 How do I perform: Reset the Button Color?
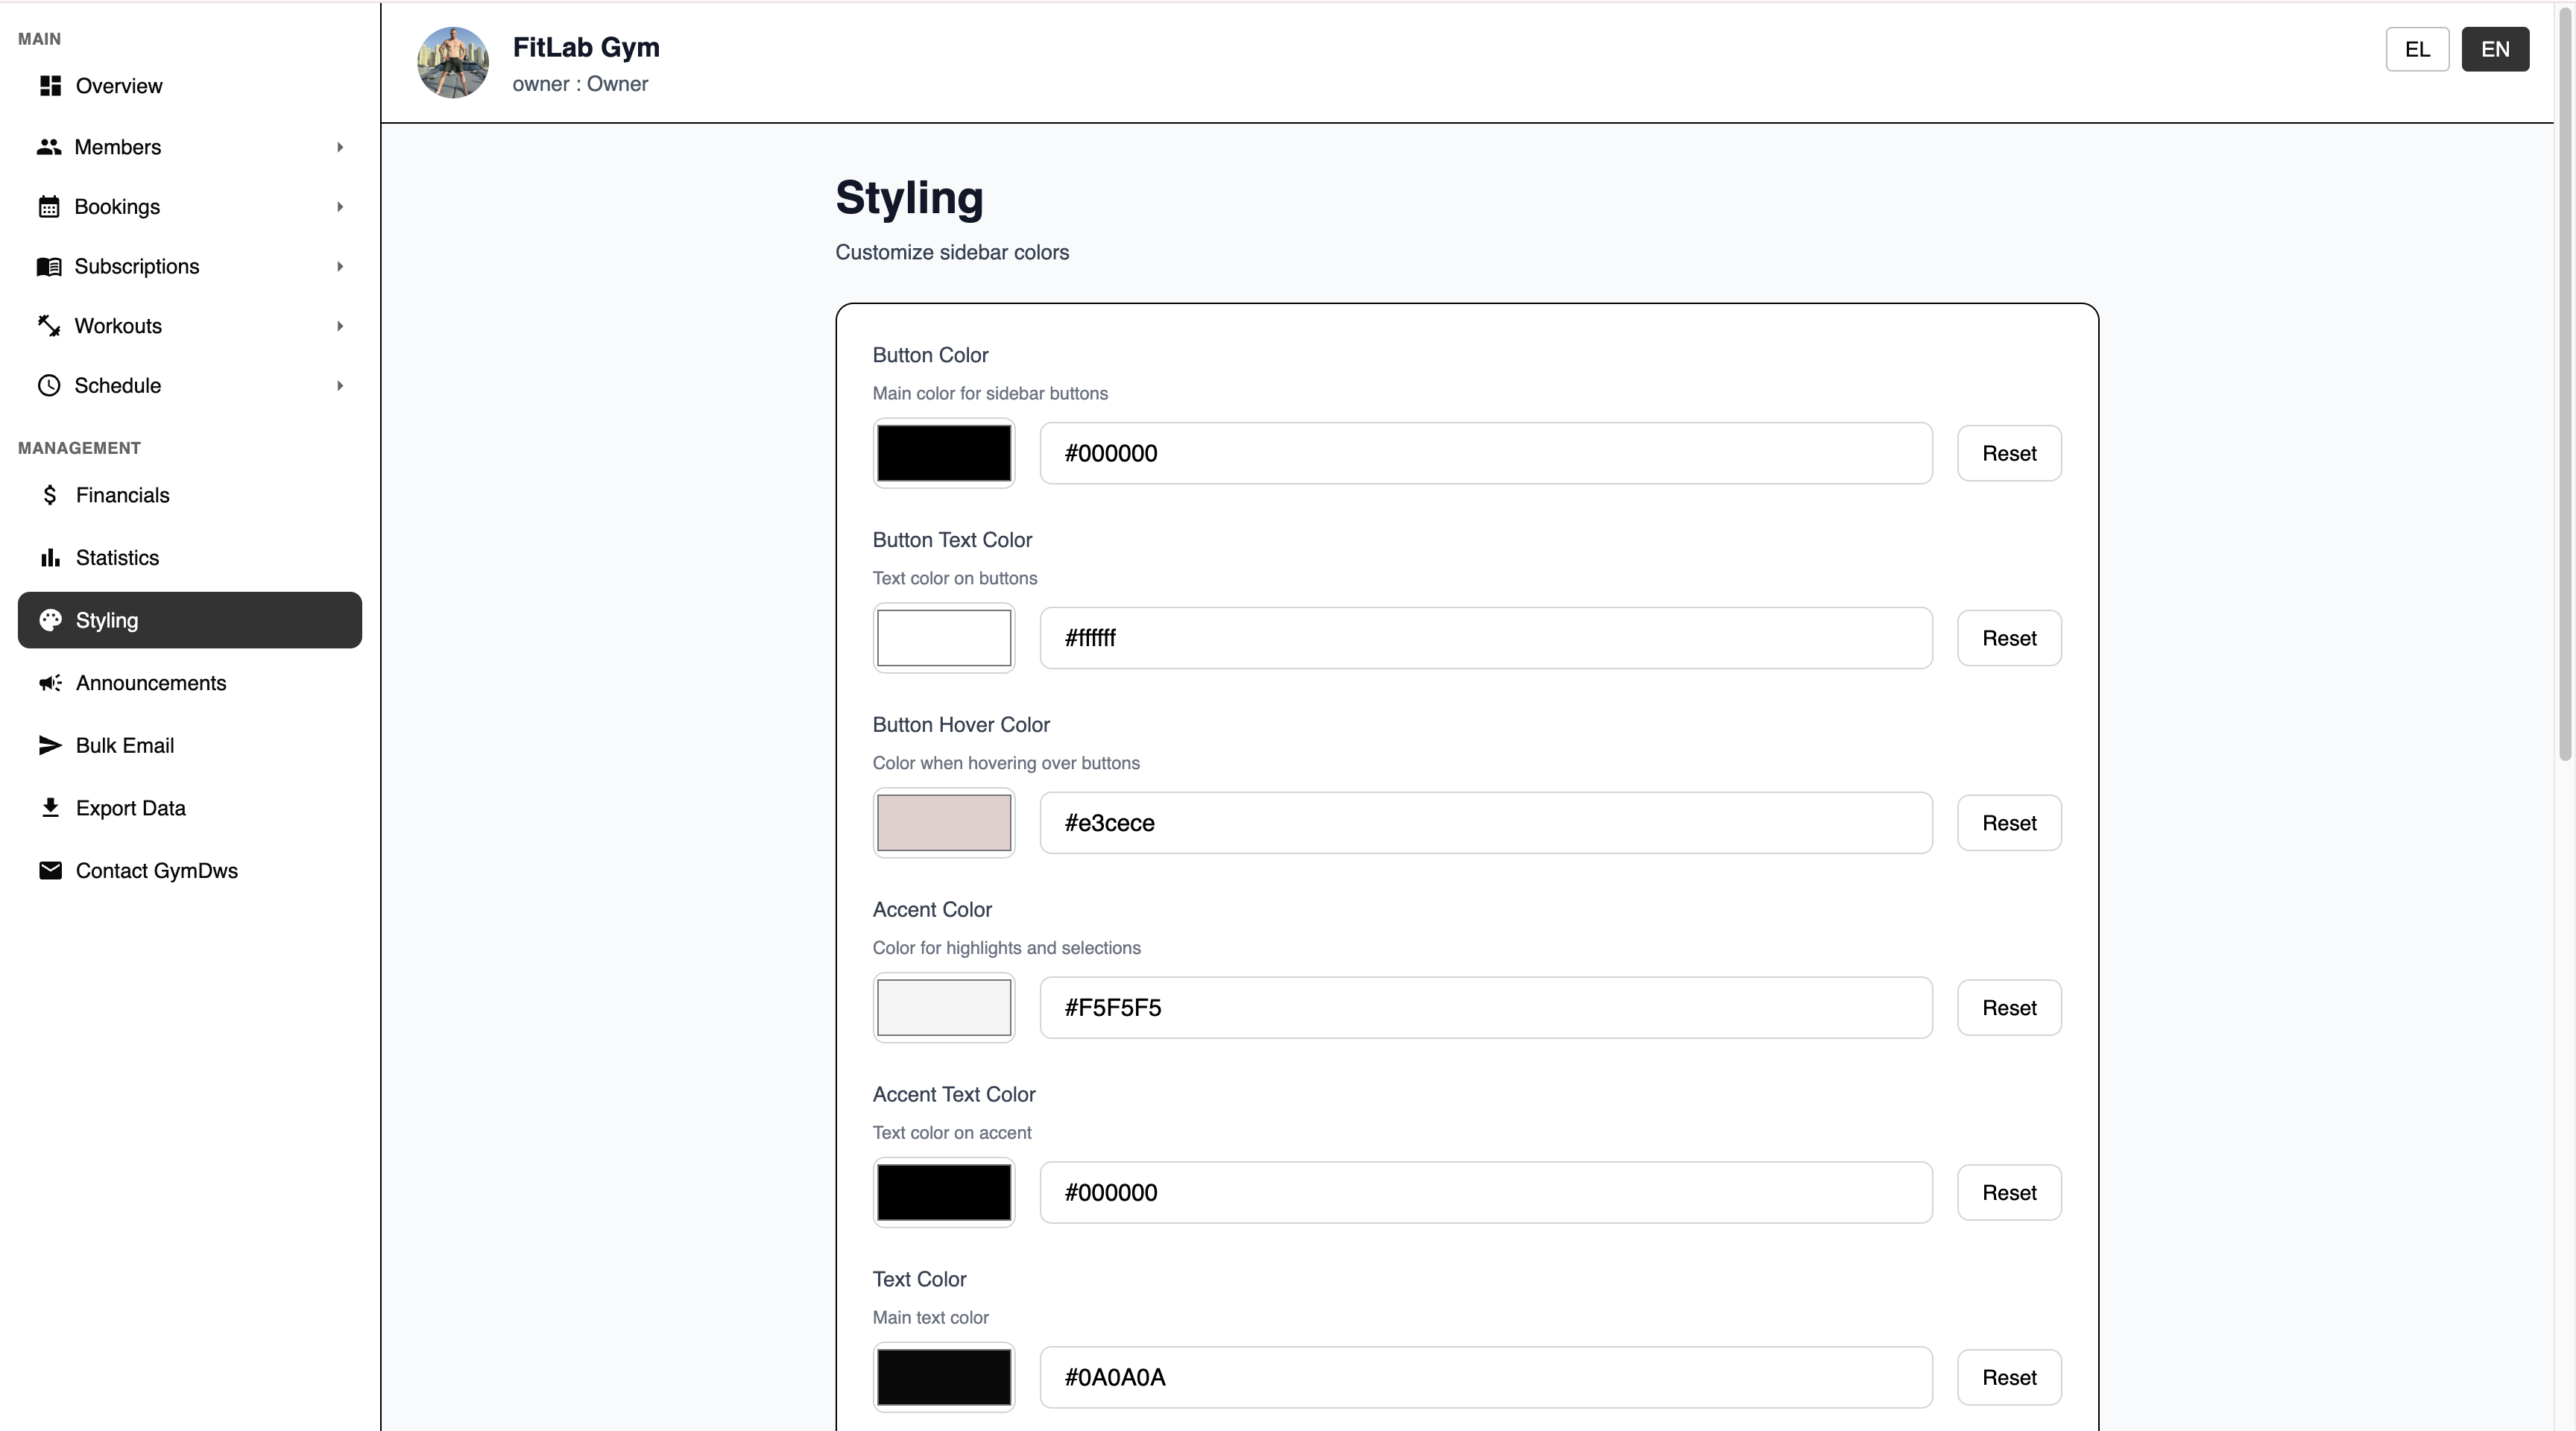click(x=2009, y=453)
